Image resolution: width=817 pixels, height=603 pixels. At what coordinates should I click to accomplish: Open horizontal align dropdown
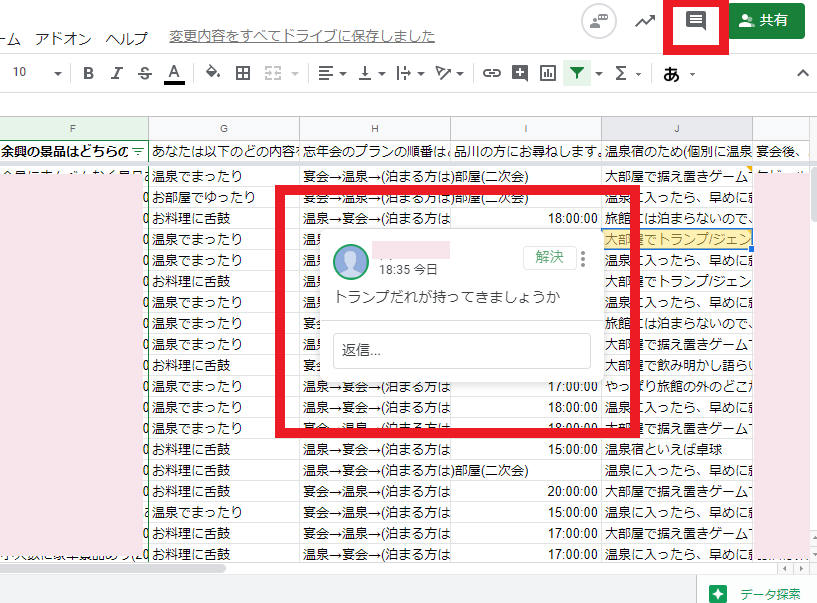(332, 73)
